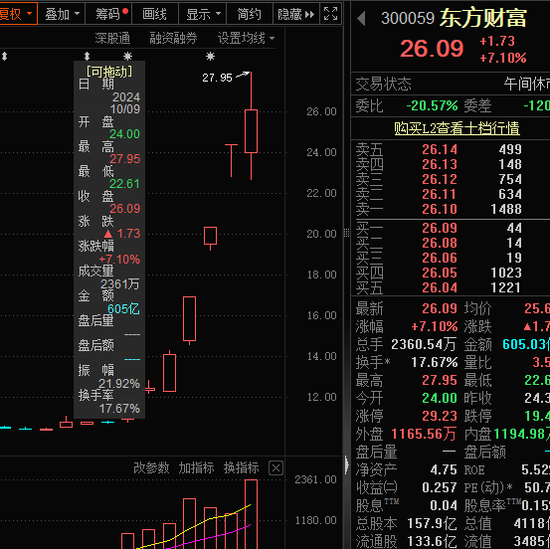Click the 27.95 high price label
This screenshot has width=550, height=549.
tap(217, 78)
